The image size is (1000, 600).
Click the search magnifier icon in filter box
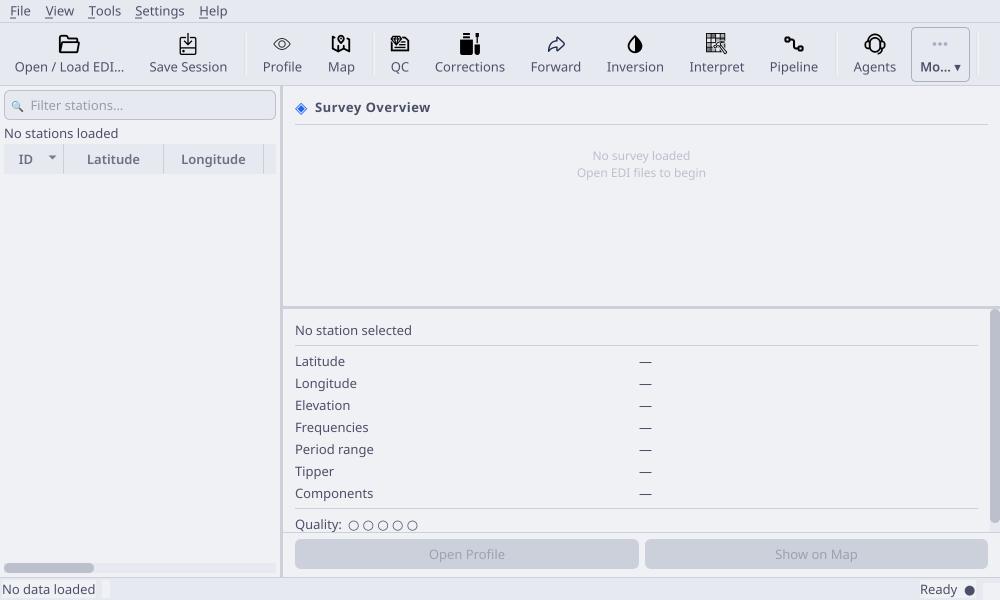tap(17, 106)
